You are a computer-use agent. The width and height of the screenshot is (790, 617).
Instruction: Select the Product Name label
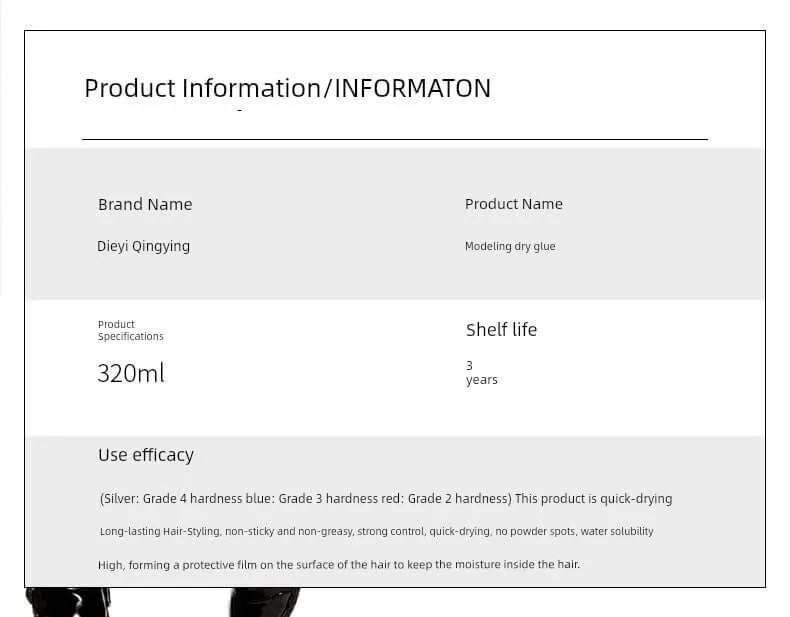[513, 204]
